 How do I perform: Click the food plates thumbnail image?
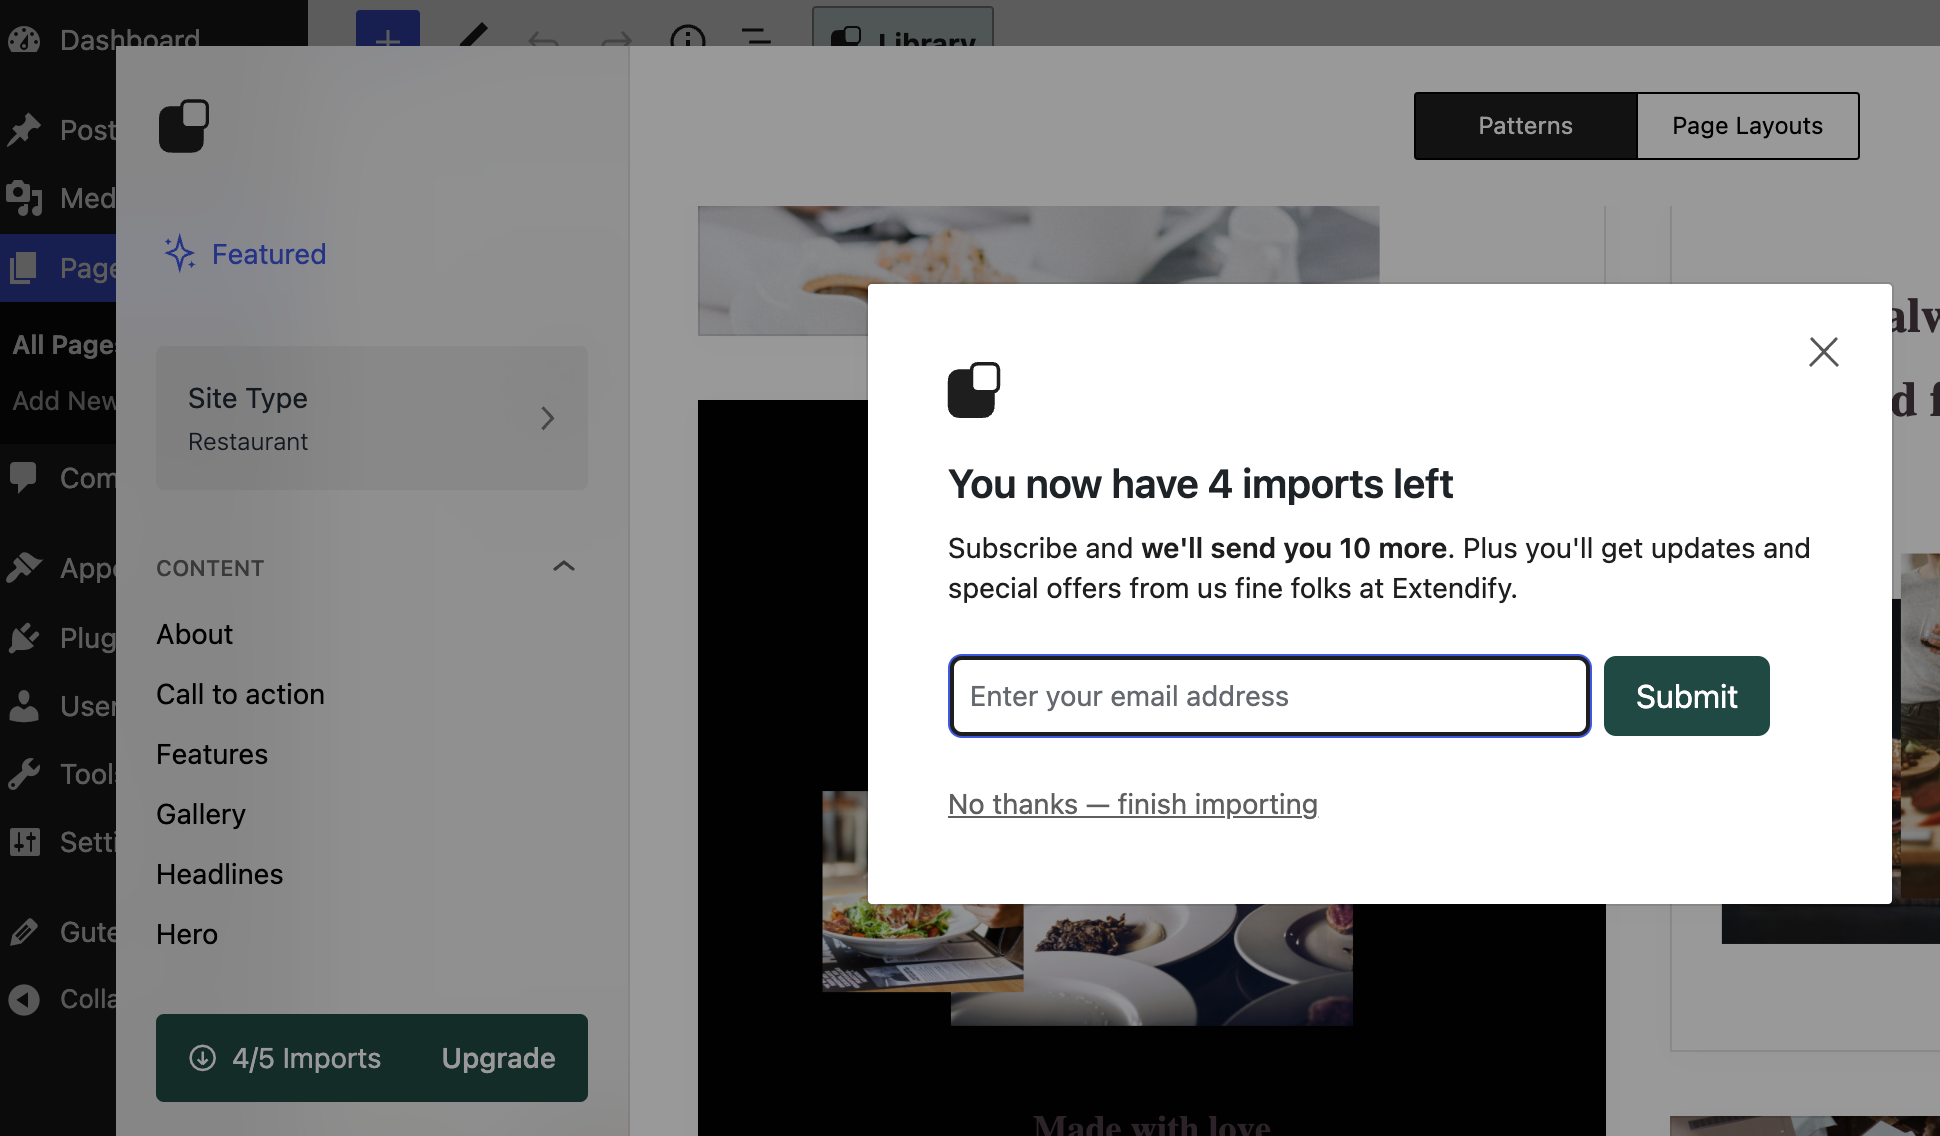[x=1150, y=965]
